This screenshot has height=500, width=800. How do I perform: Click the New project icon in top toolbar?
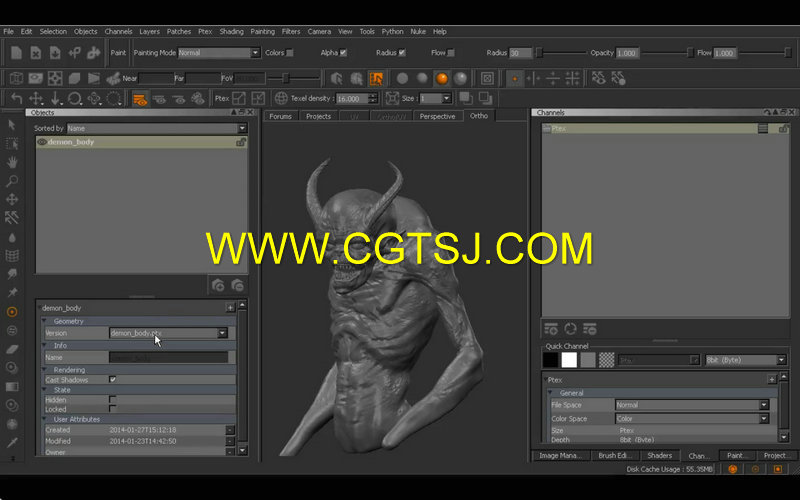pos(16,53)
